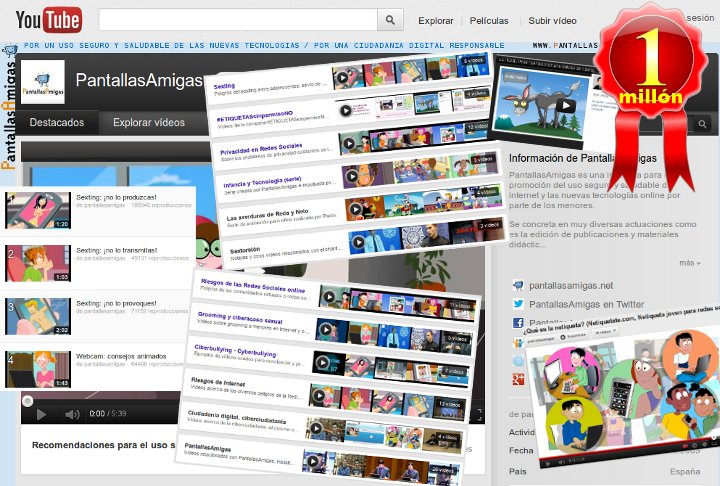
Task: Play all 'Grooming y ciberacoso sexual' videos
Action: tap(326, 329)
